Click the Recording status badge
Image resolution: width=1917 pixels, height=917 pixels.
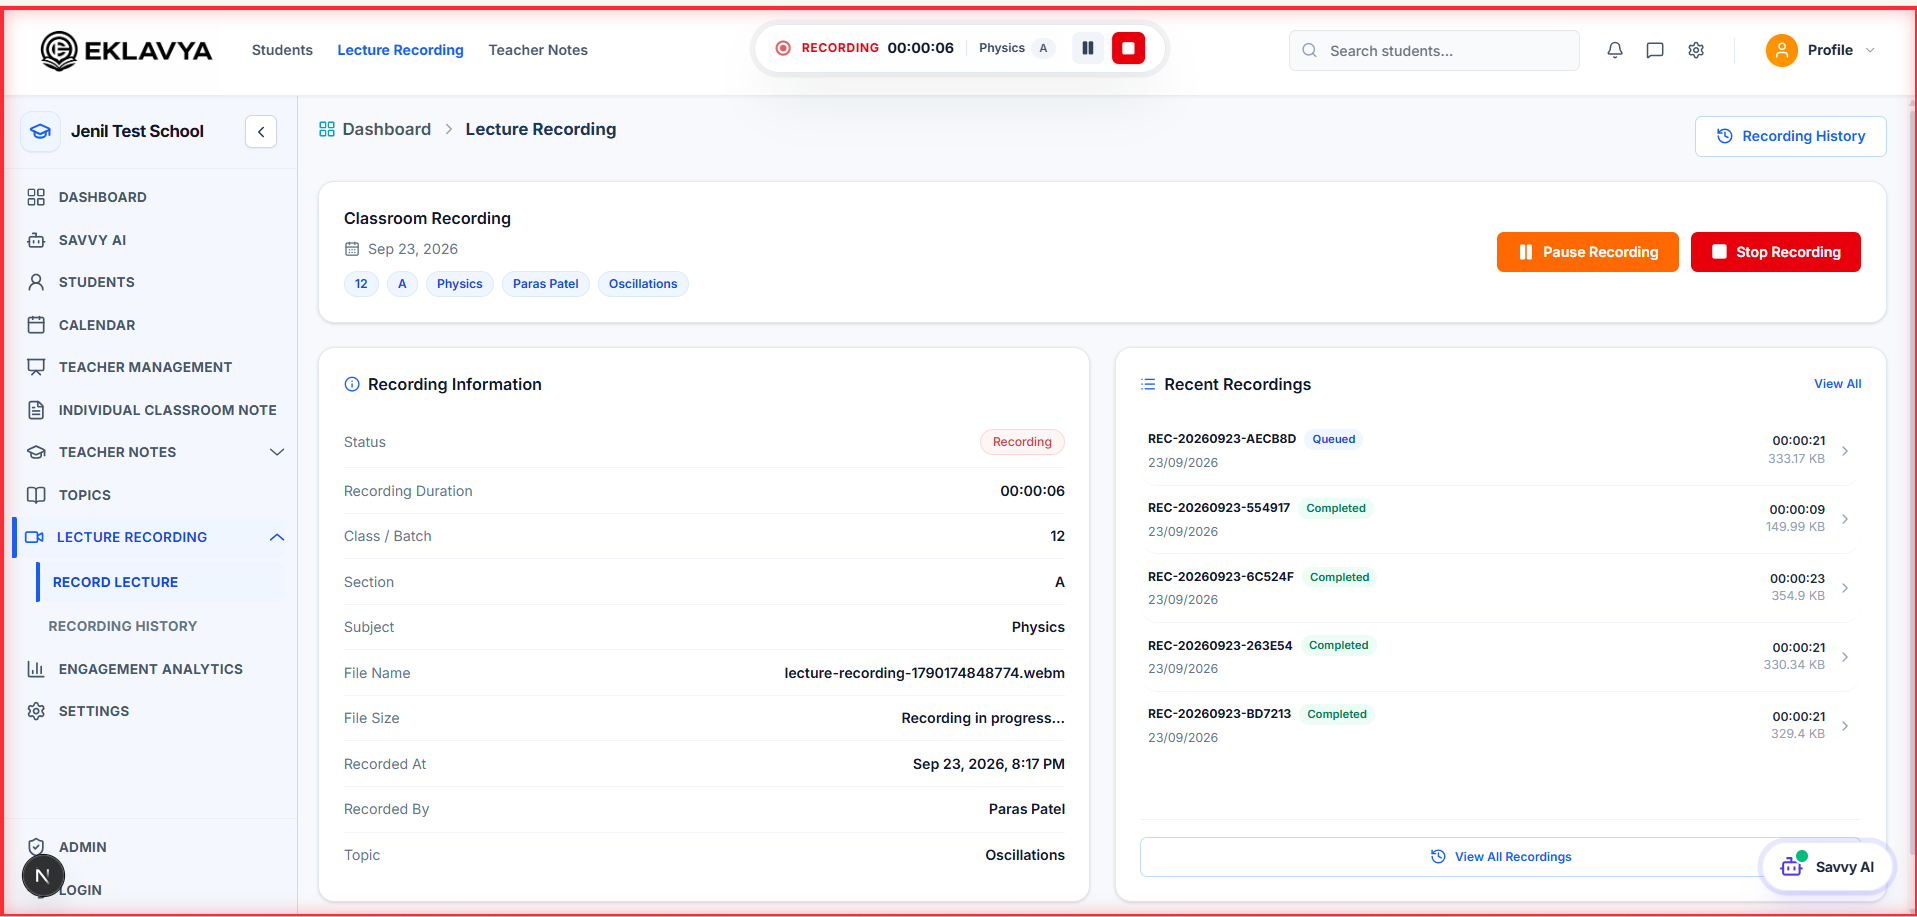point(1022,442)
